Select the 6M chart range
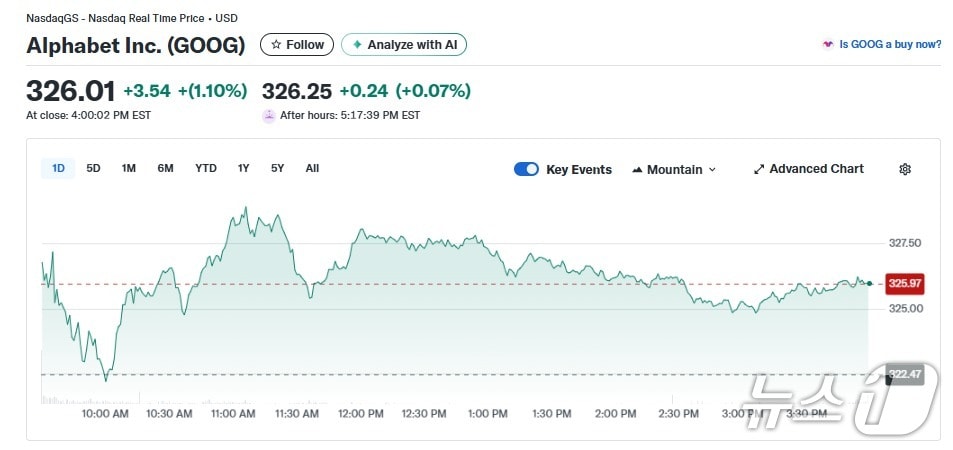Image resolution: width=953 pixels, height=450 pixels. [165, 168]
